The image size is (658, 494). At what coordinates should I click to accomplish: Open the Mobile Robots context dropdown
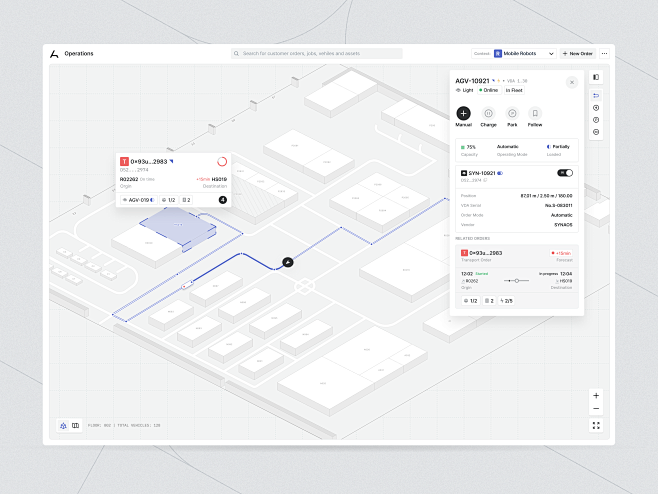524,53
